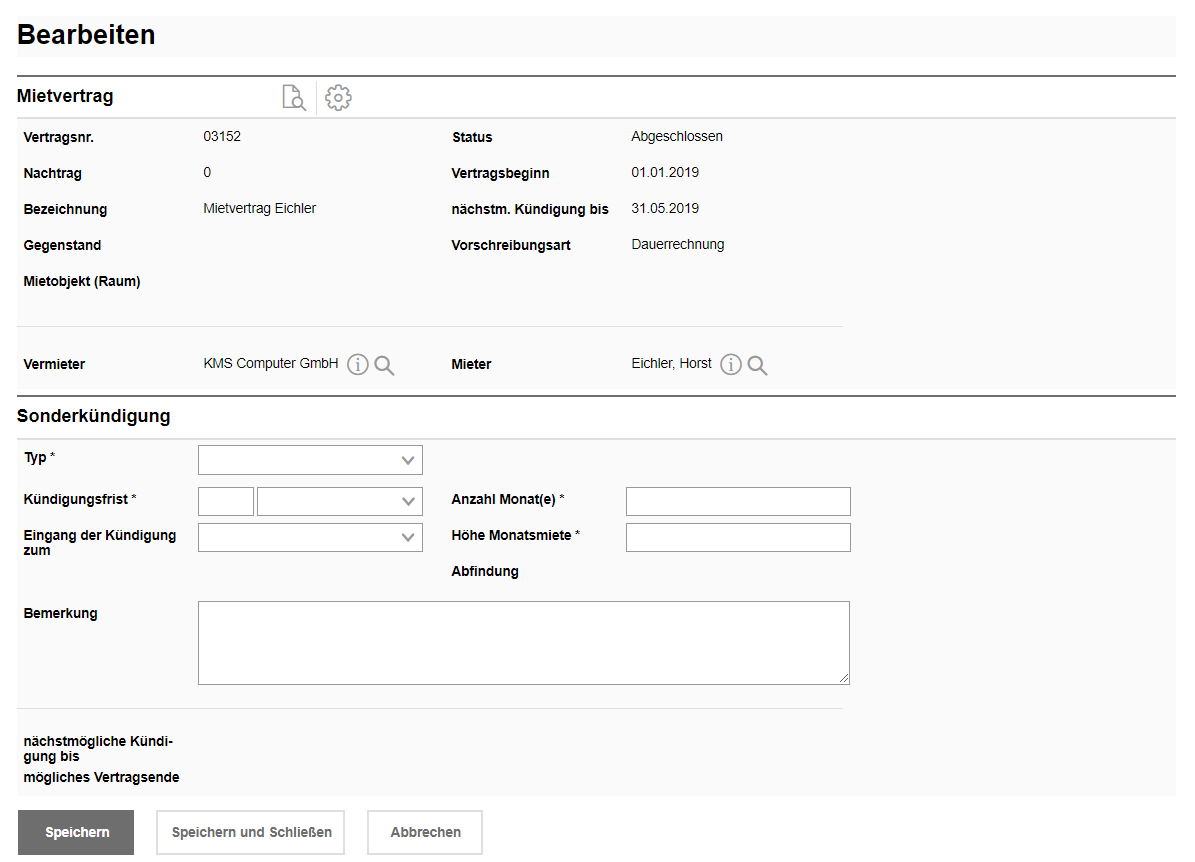Show info for Mieter Eichler, Horst
The height and width of the screenshot is (862, 1195).
click(x=731, y=365)
